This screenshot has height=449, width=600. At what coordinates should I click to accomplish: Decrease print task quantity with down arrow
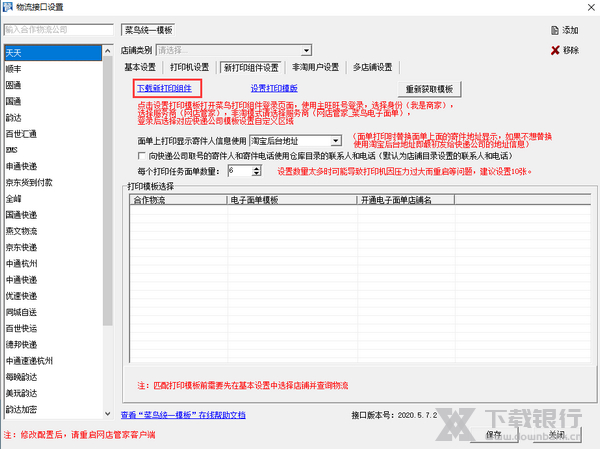(257, 173)
